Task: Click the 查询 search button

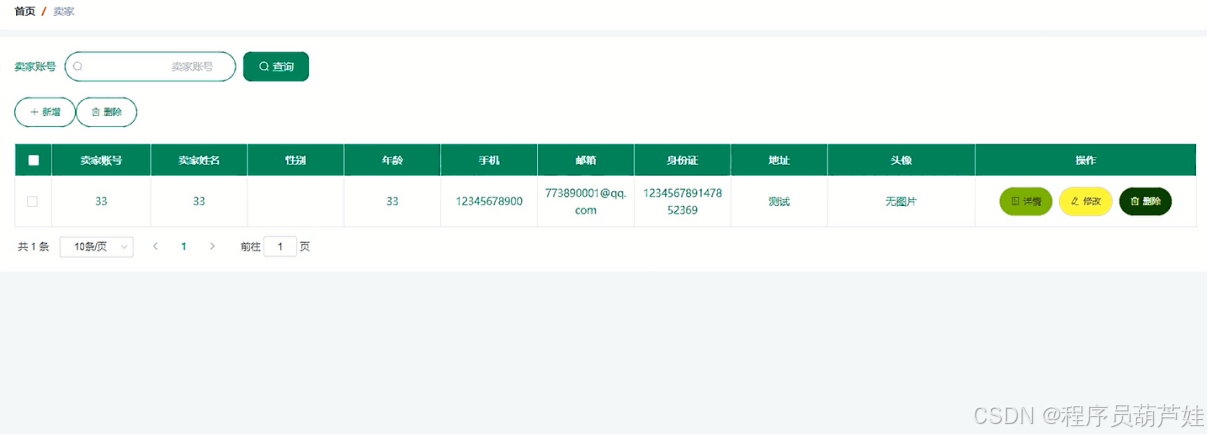Action: (276, 66)
